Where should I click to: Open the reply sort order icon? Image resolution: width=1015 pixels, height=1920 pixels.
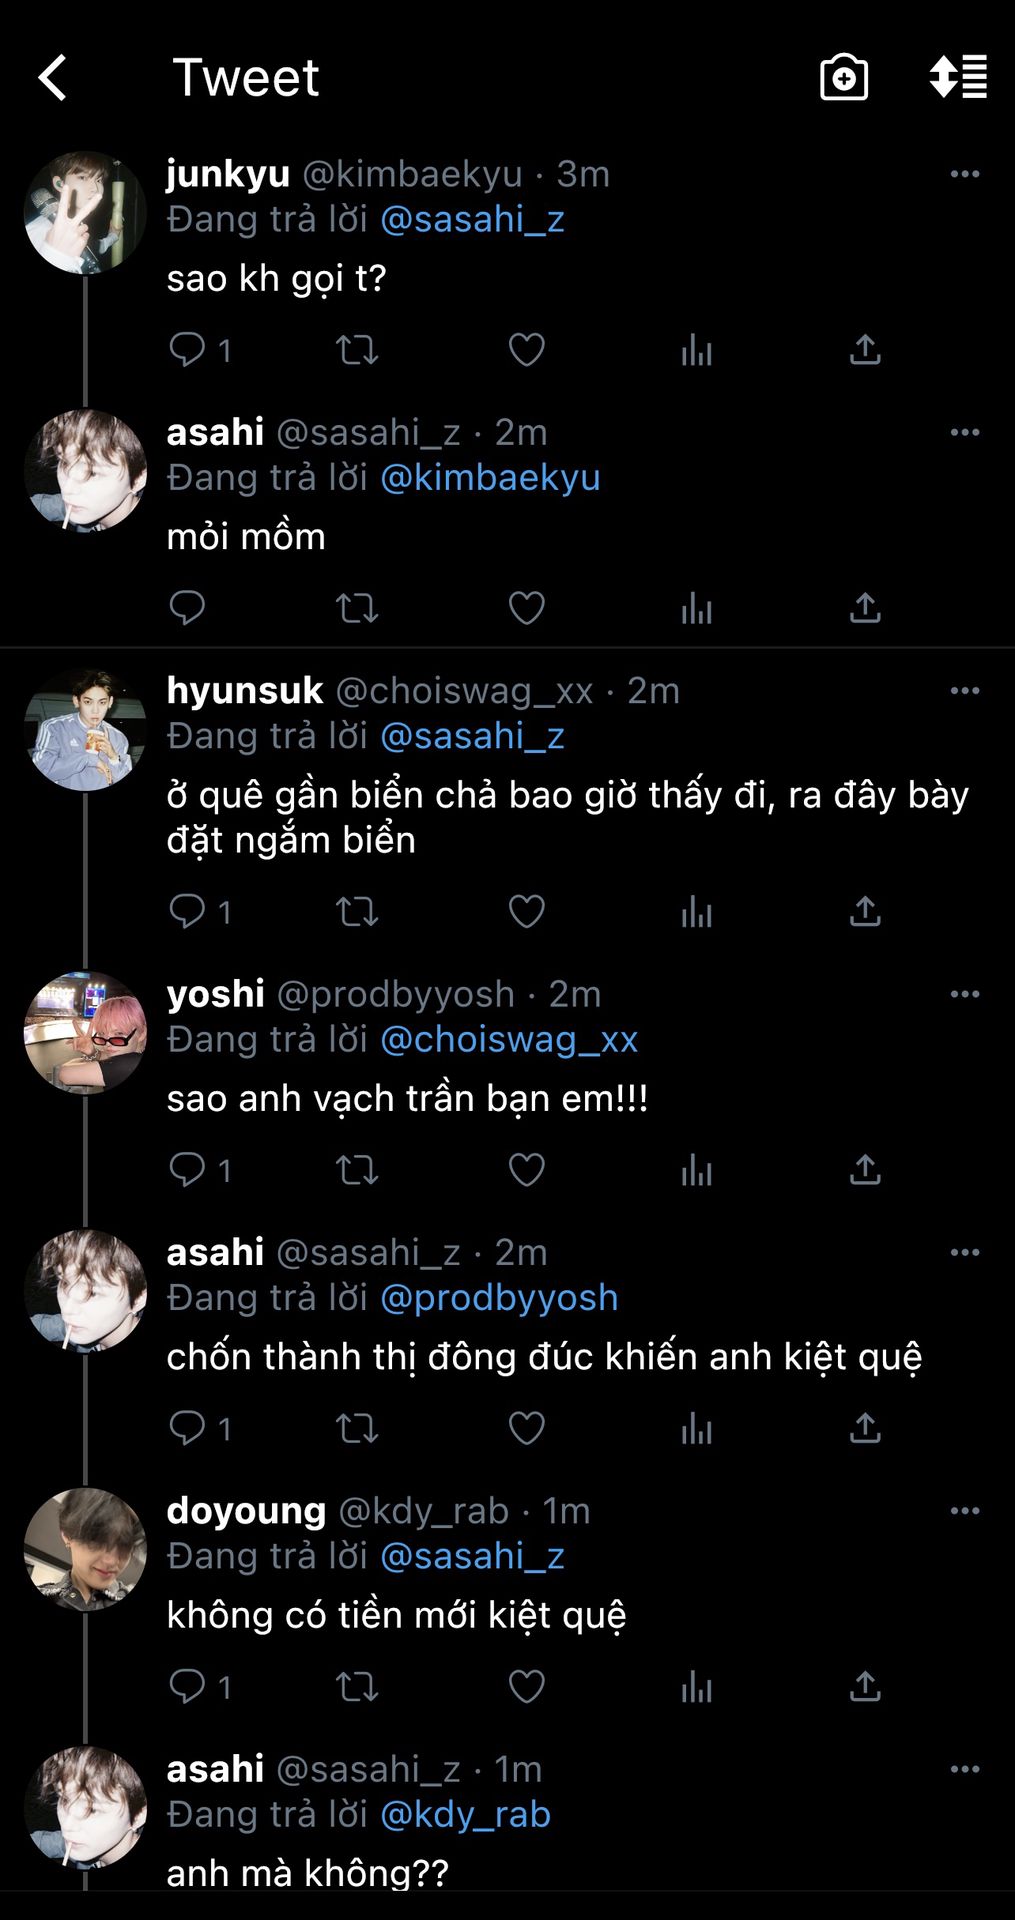click(958, 78)
